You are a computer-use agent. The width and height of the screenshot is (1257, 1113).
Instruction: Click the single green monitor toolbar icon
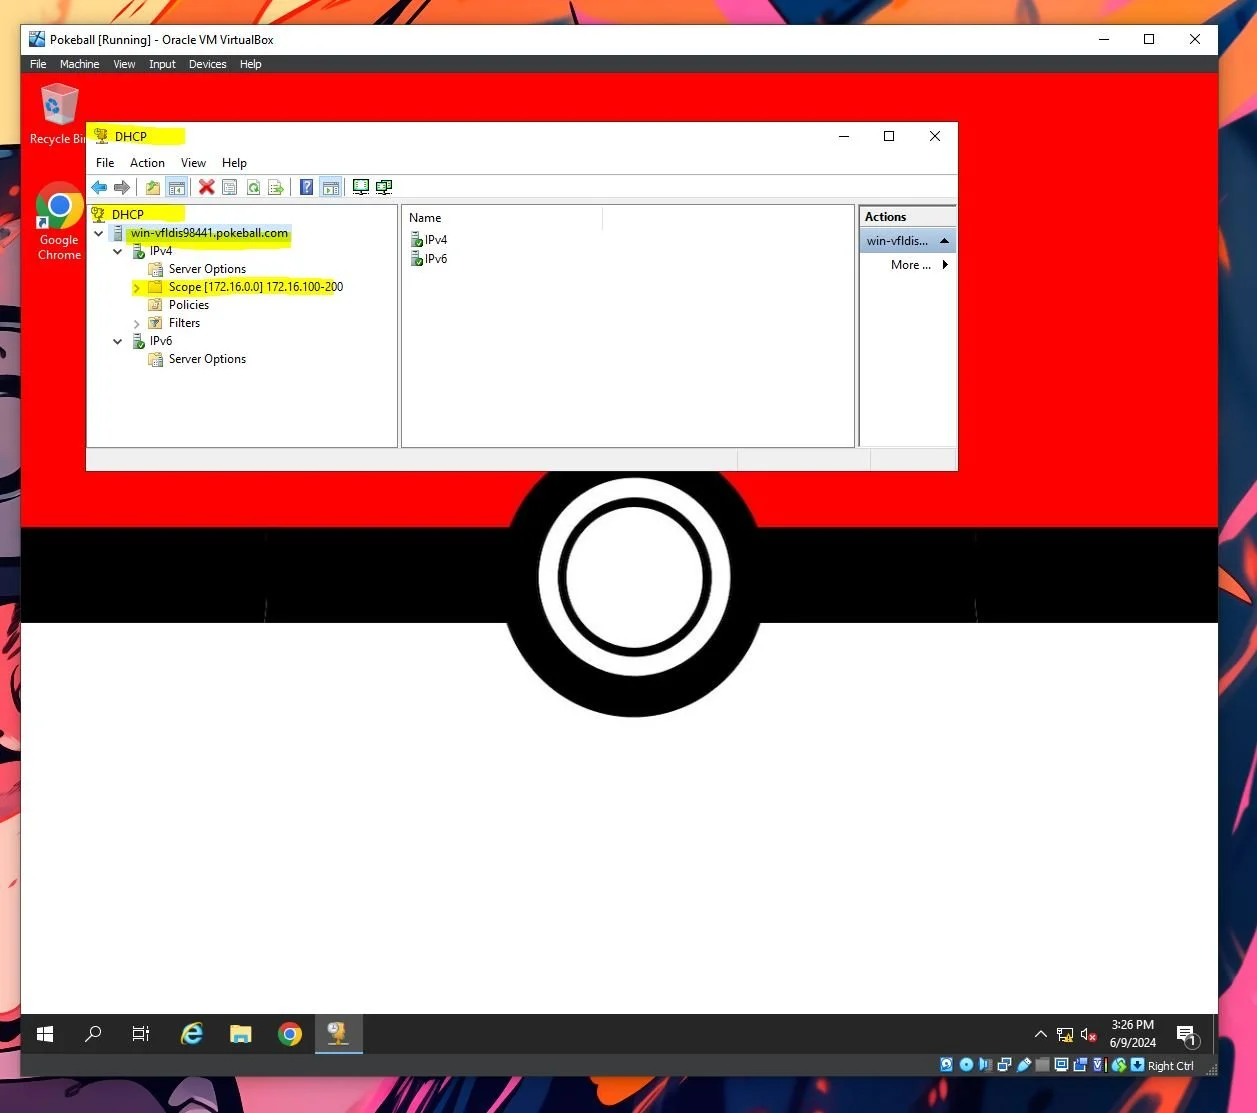coord(360,187)
